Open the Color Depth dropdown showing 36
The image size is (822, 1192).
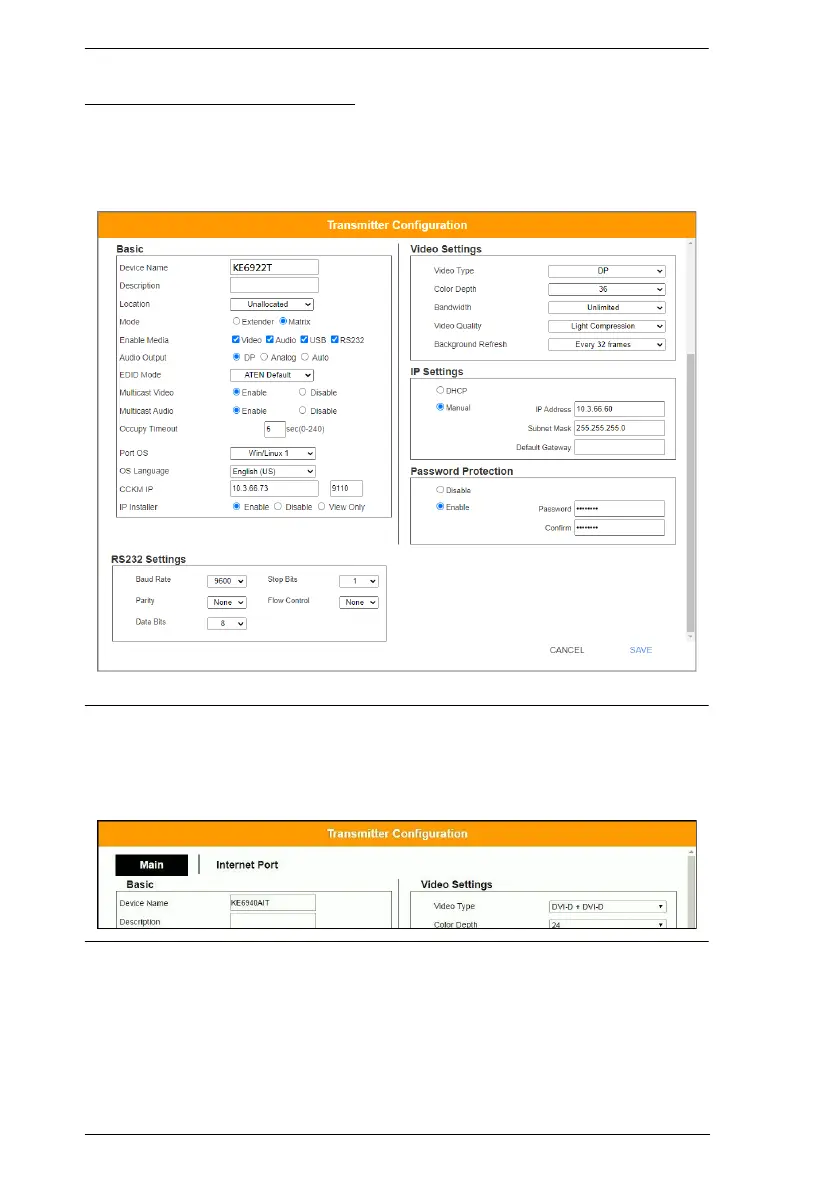click(x=607, y=289)
